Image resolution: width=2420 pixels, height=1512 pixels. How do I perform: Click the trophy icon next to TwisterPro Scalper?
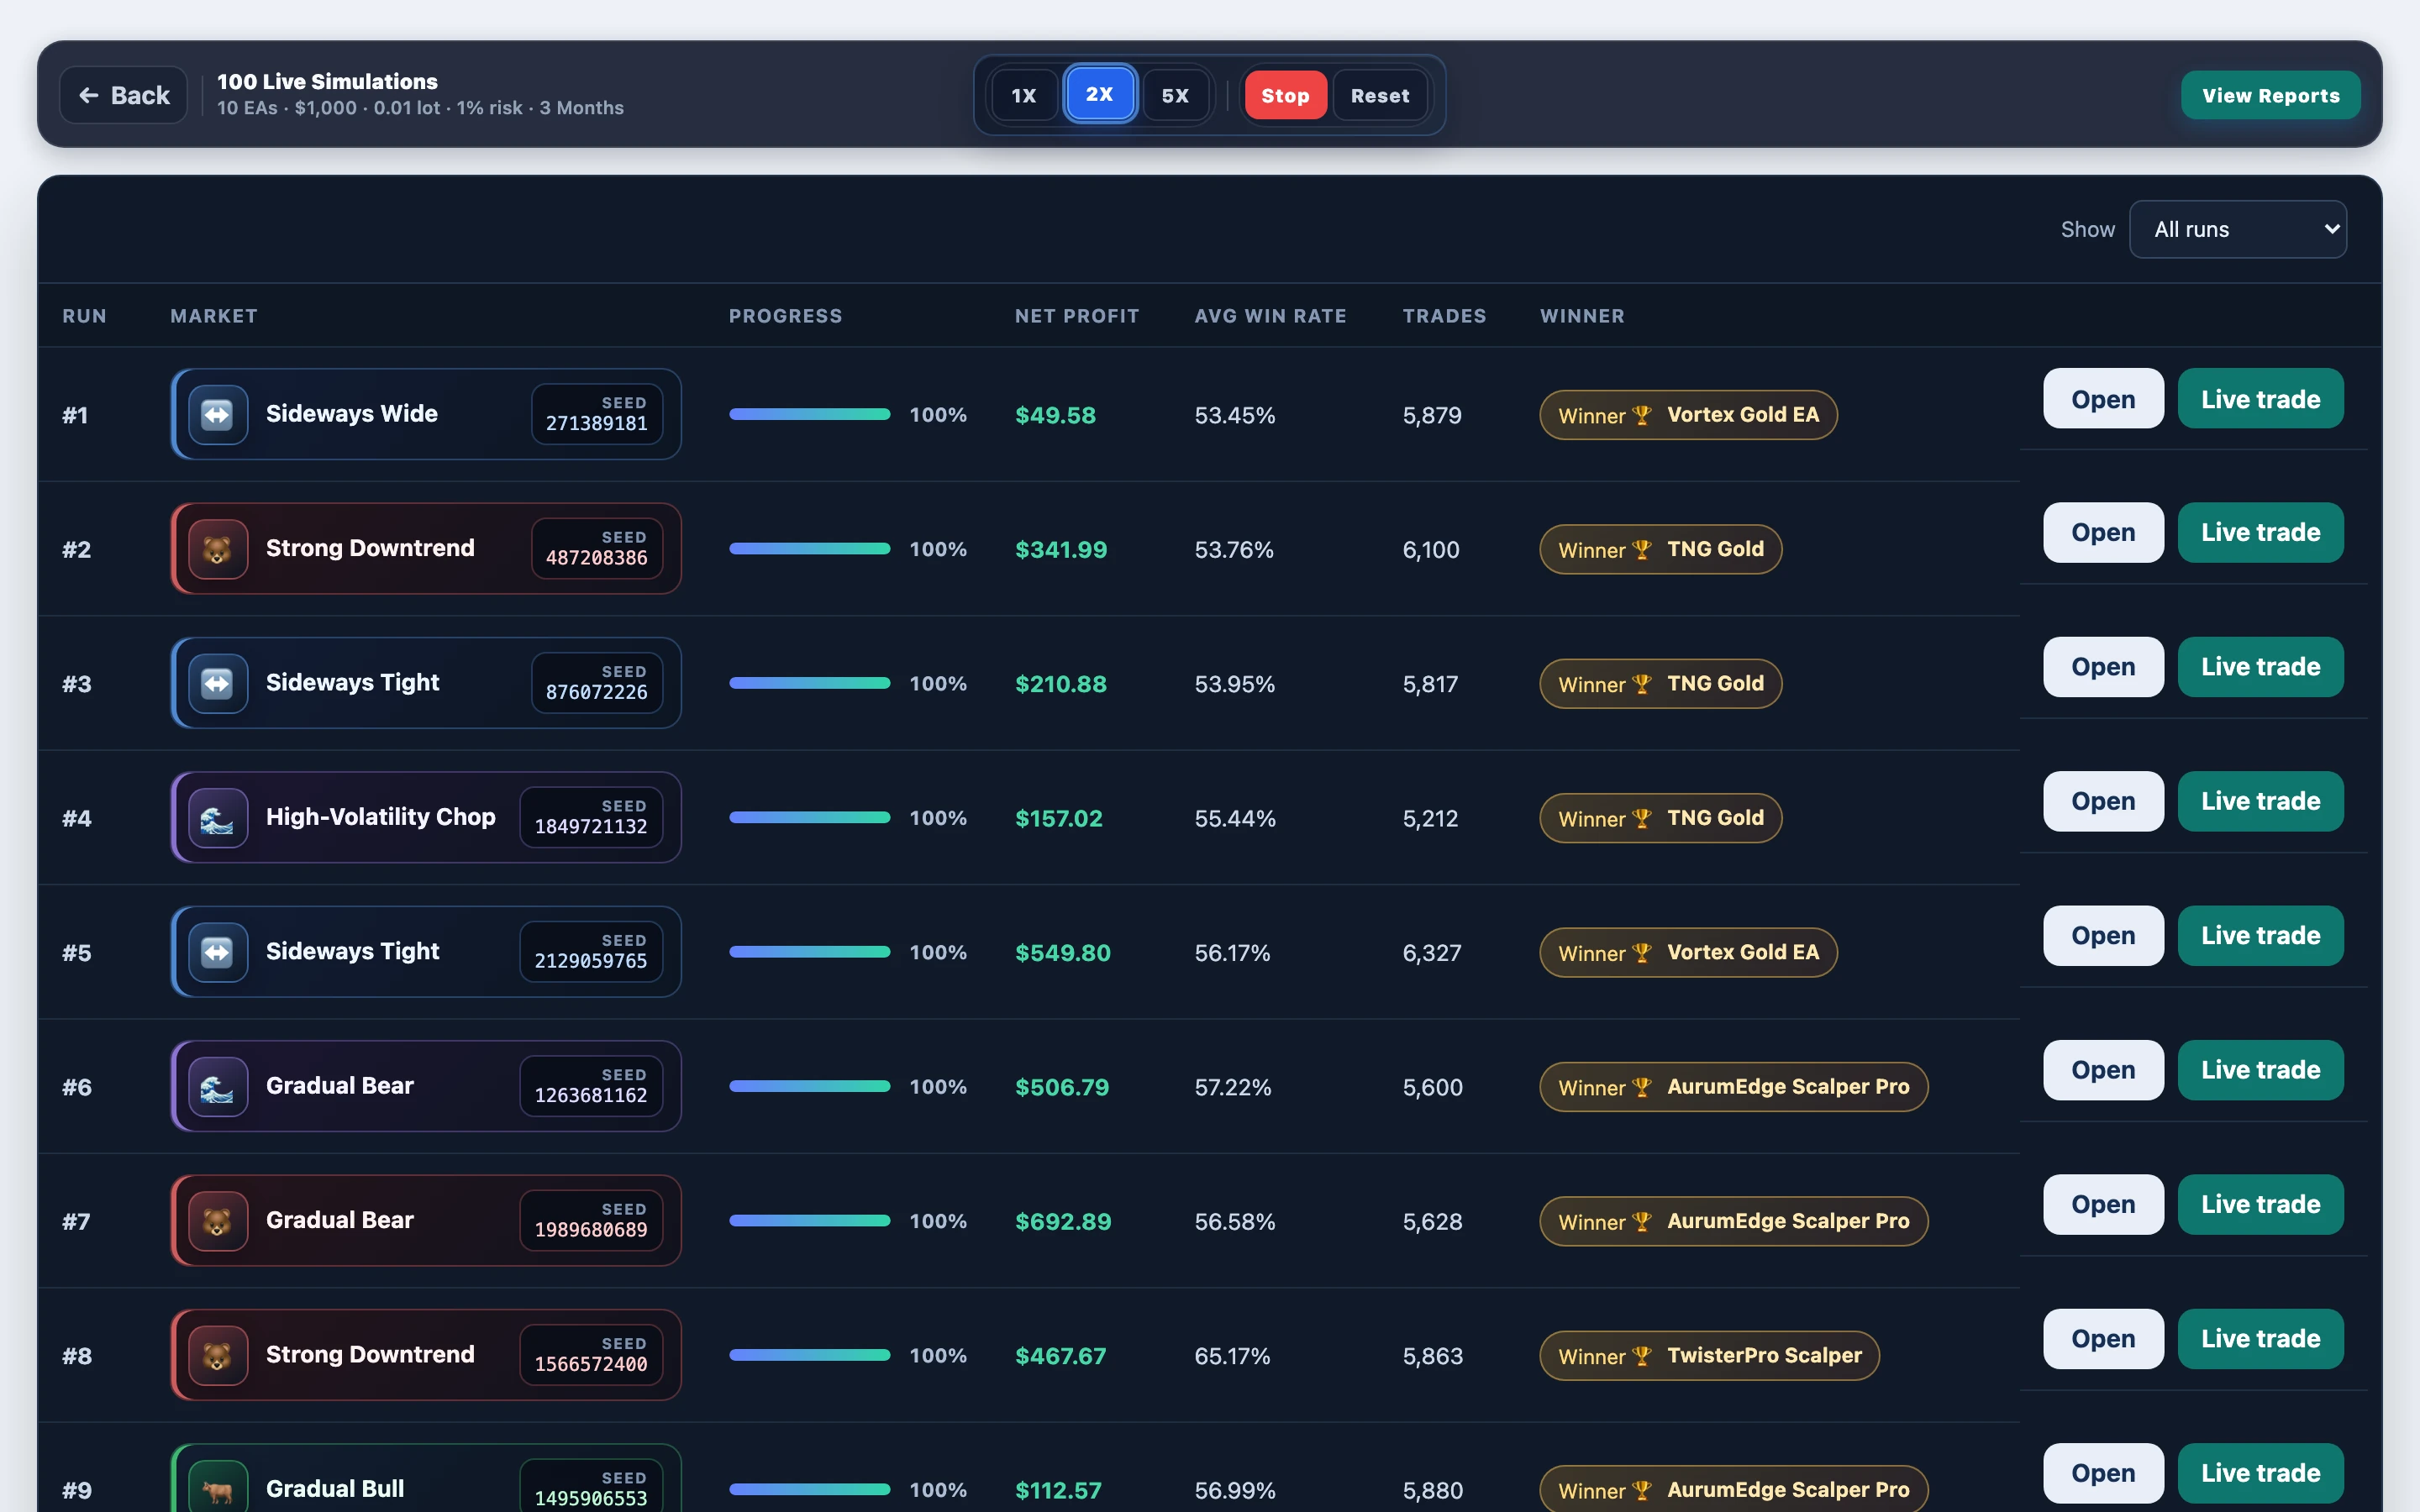(1641, 1356)
